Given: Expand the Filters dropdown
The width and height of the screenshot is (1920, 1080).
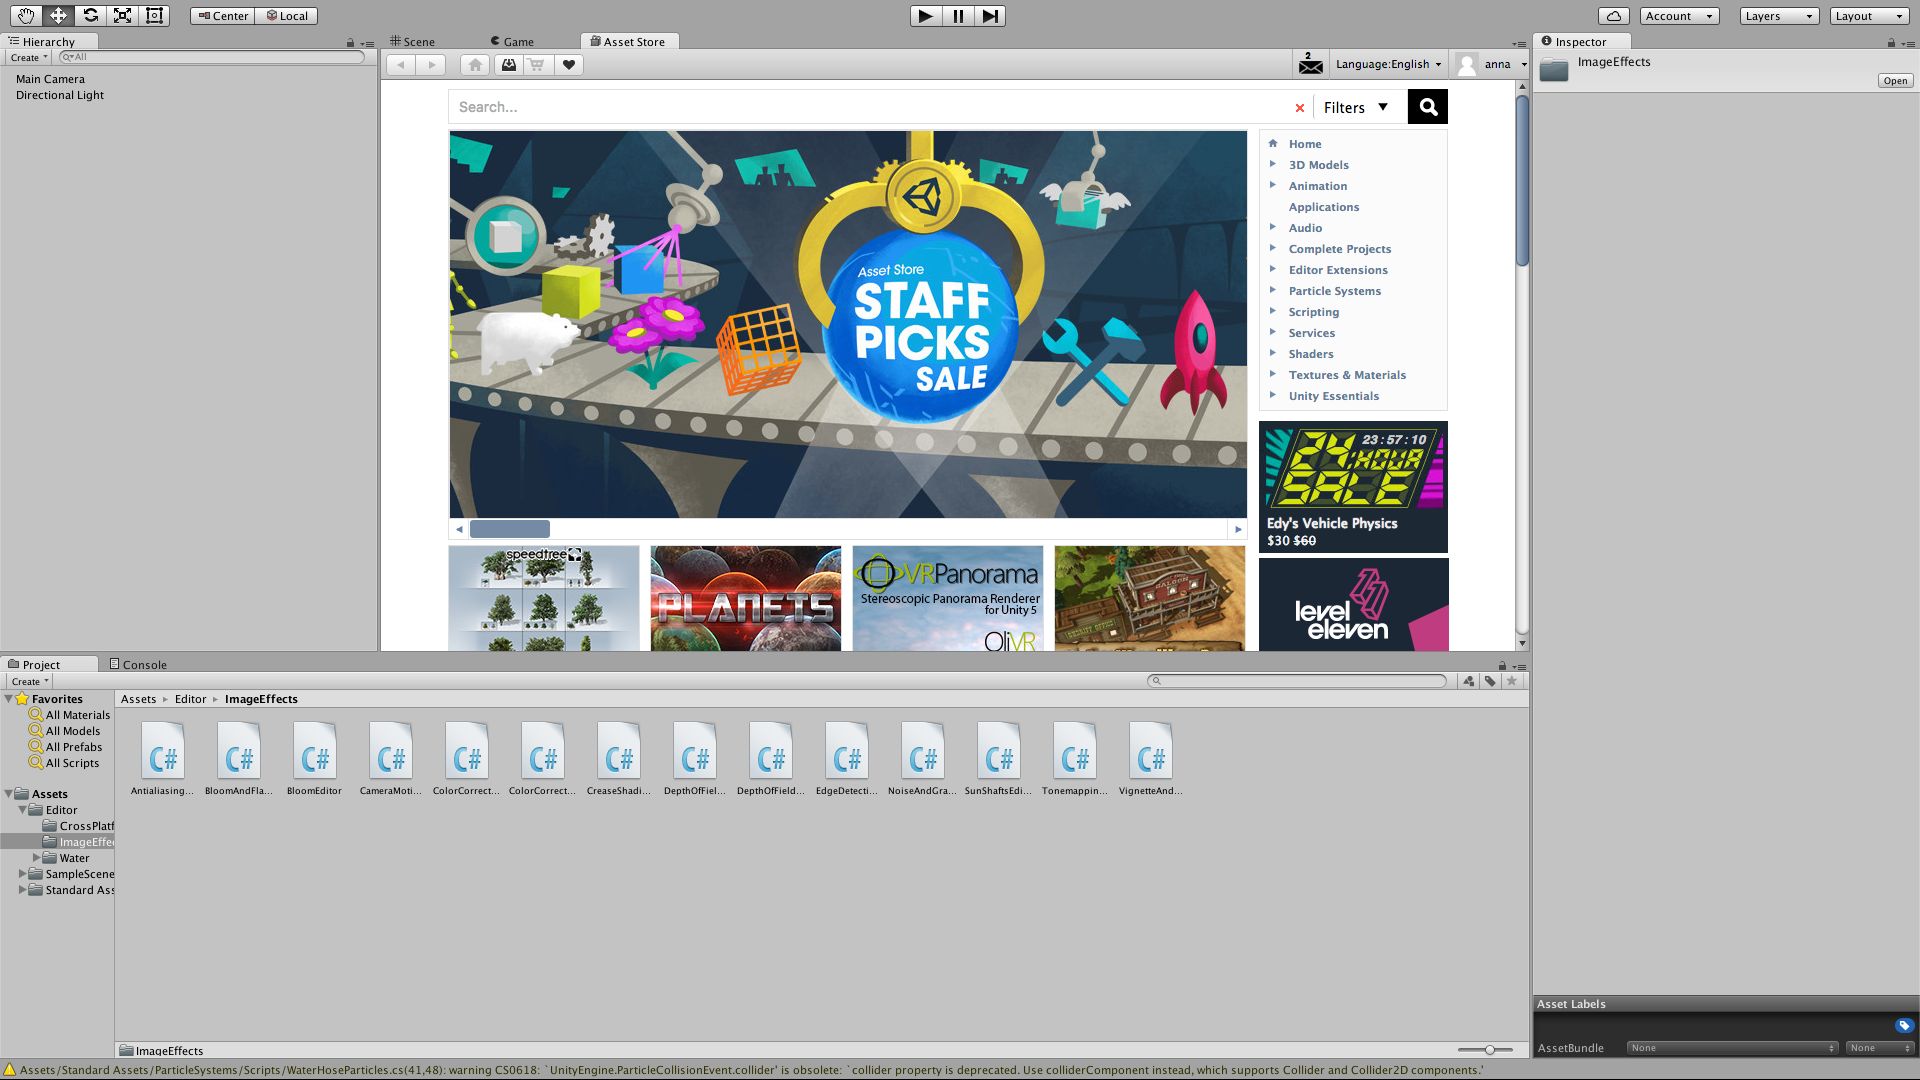Looking at the screenshot, I should [1355, 107].
